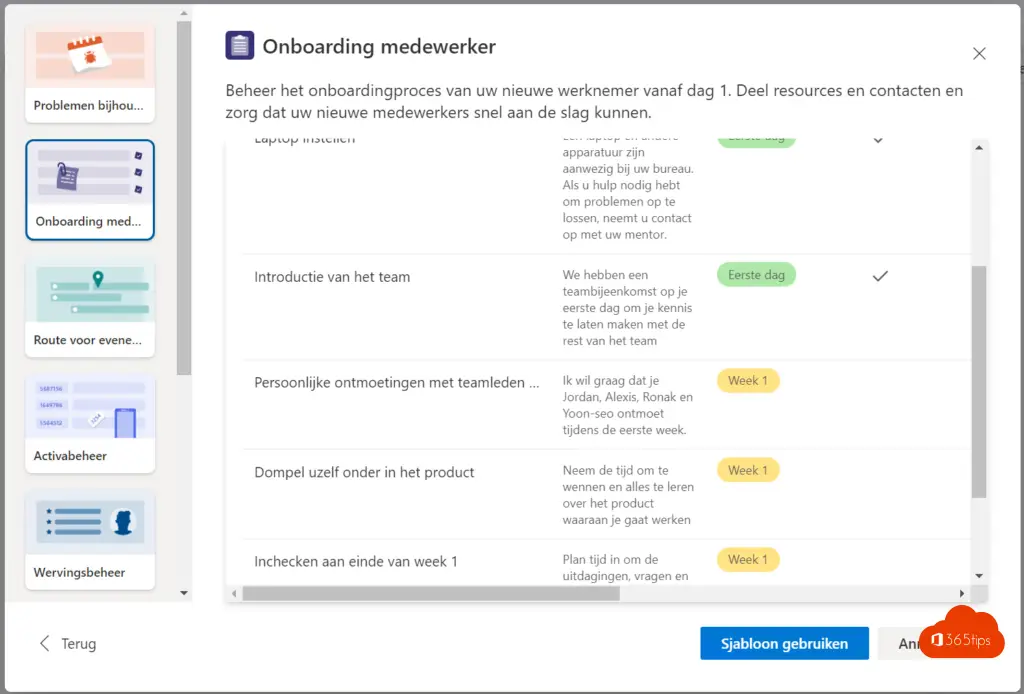Click checkmark in Laptop instellen row
The image size is (1024, 694).
pyautogui.click(x=878, y=141)
